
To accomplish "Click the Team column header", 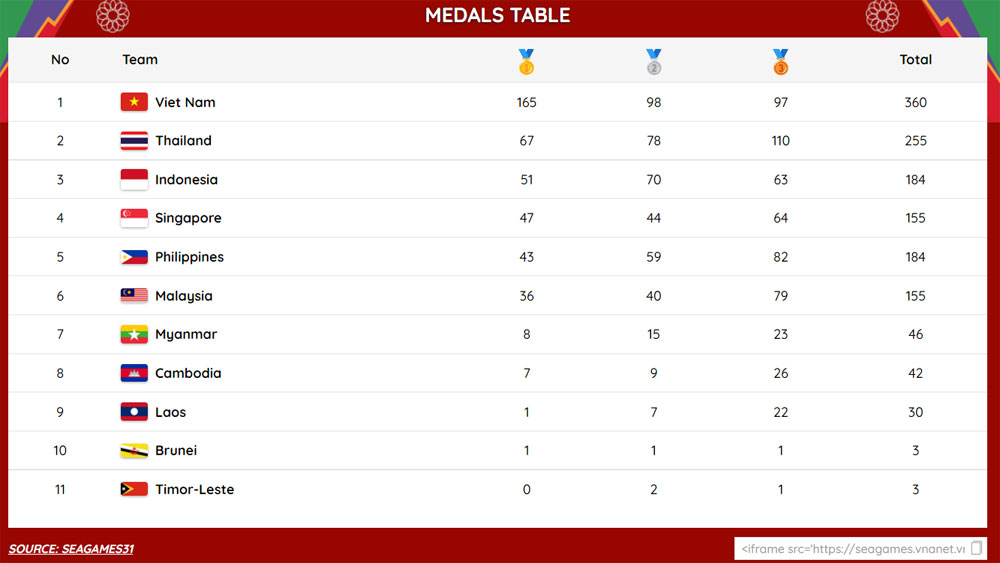I will point(140,60).
